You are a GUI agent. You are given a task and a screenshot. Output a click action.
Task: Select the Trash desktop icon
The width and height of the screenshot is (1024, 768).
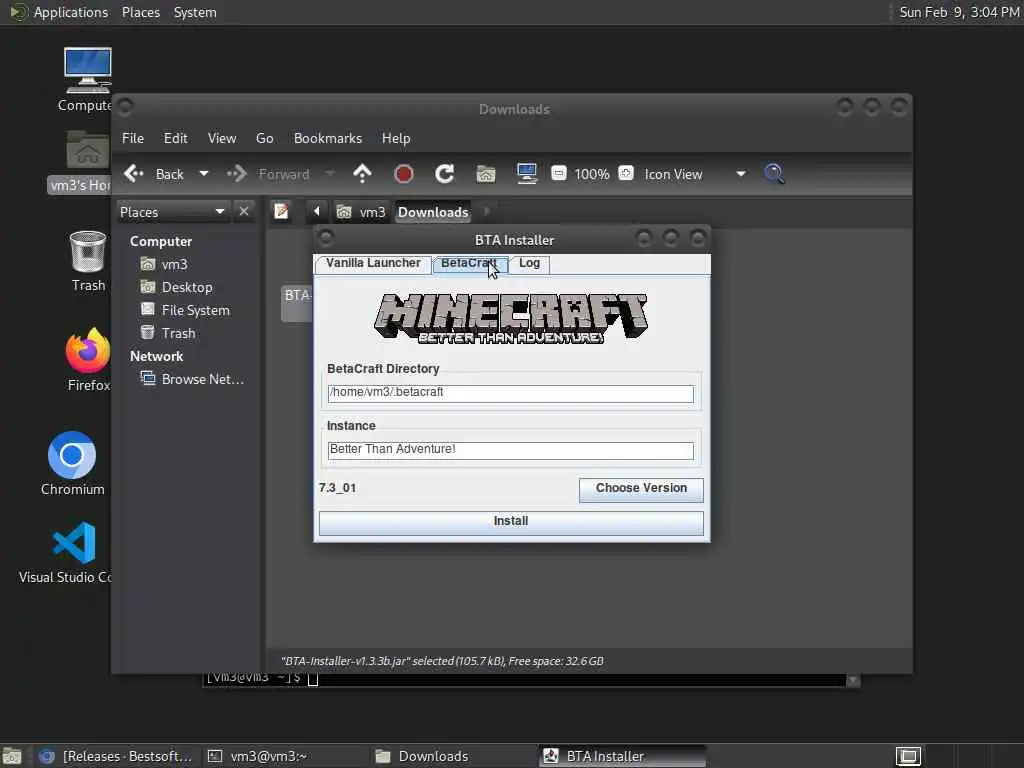88,261
